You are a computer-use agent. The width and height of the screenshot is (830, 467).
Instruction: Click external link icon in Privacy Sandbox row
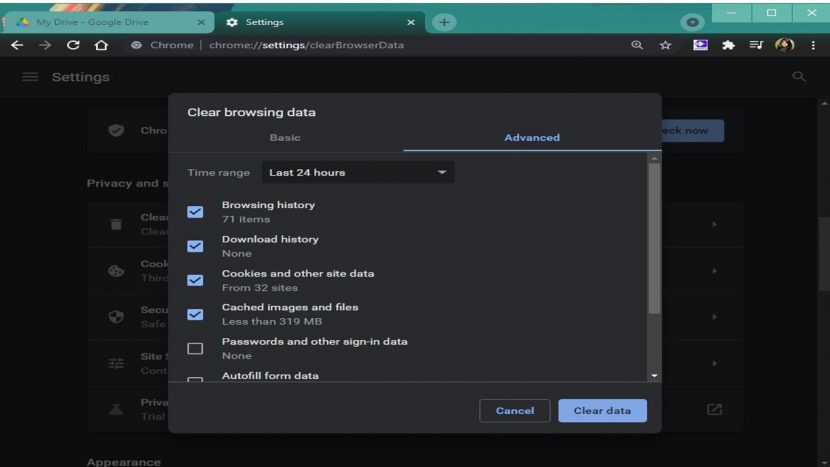[714, 409]
